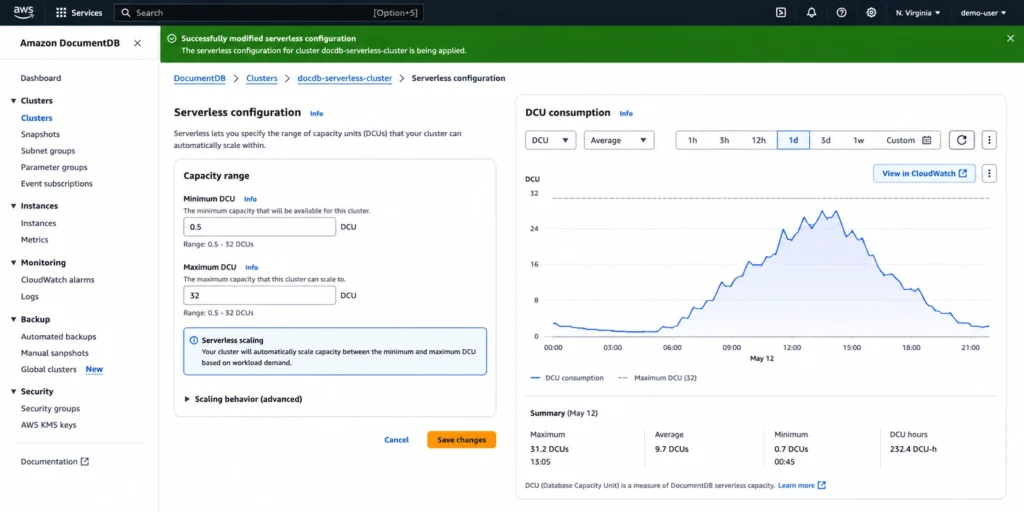Click the Save changes button
The width and height of the screenshot is (1024, 512).
462,440
